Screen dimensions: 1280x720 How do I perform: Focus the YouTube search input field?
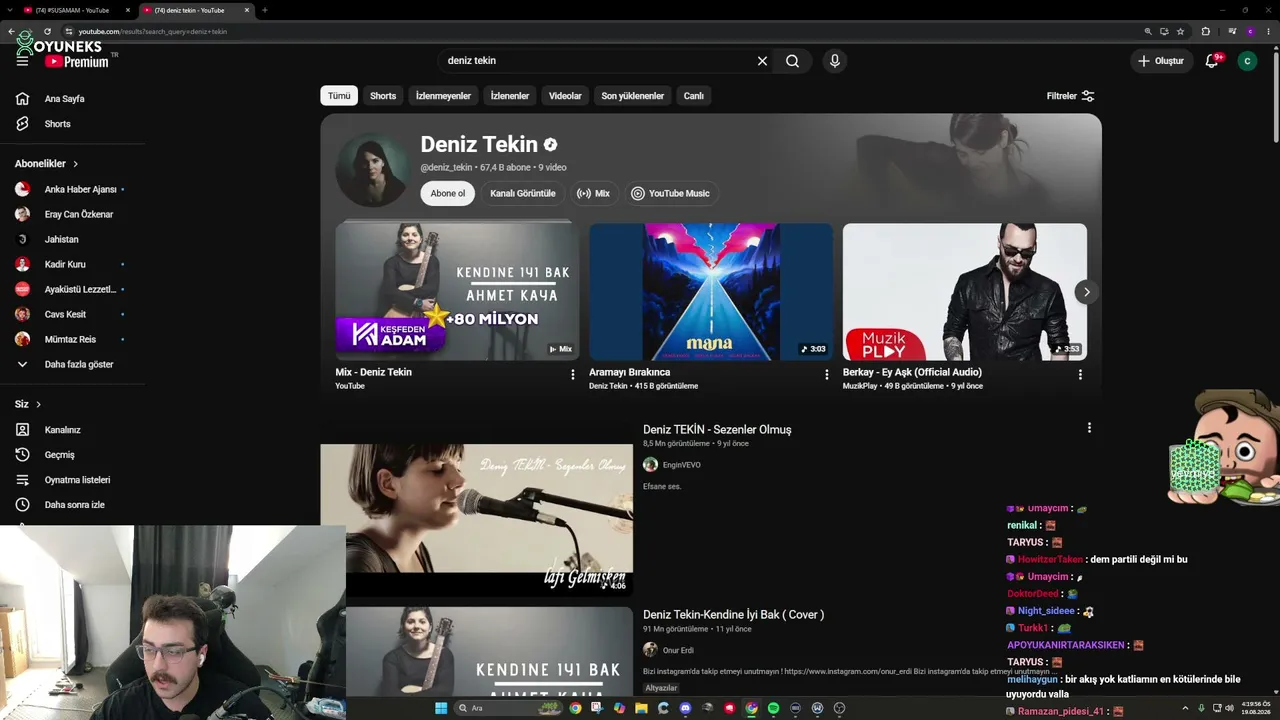coord(595,61)
